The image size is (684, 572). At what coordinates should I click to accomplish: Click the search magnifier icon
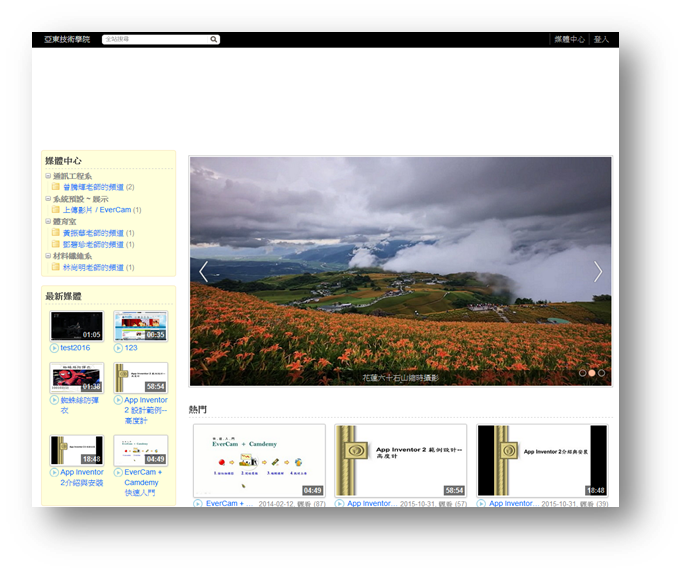pyautogui.click(x=213, y=39)
